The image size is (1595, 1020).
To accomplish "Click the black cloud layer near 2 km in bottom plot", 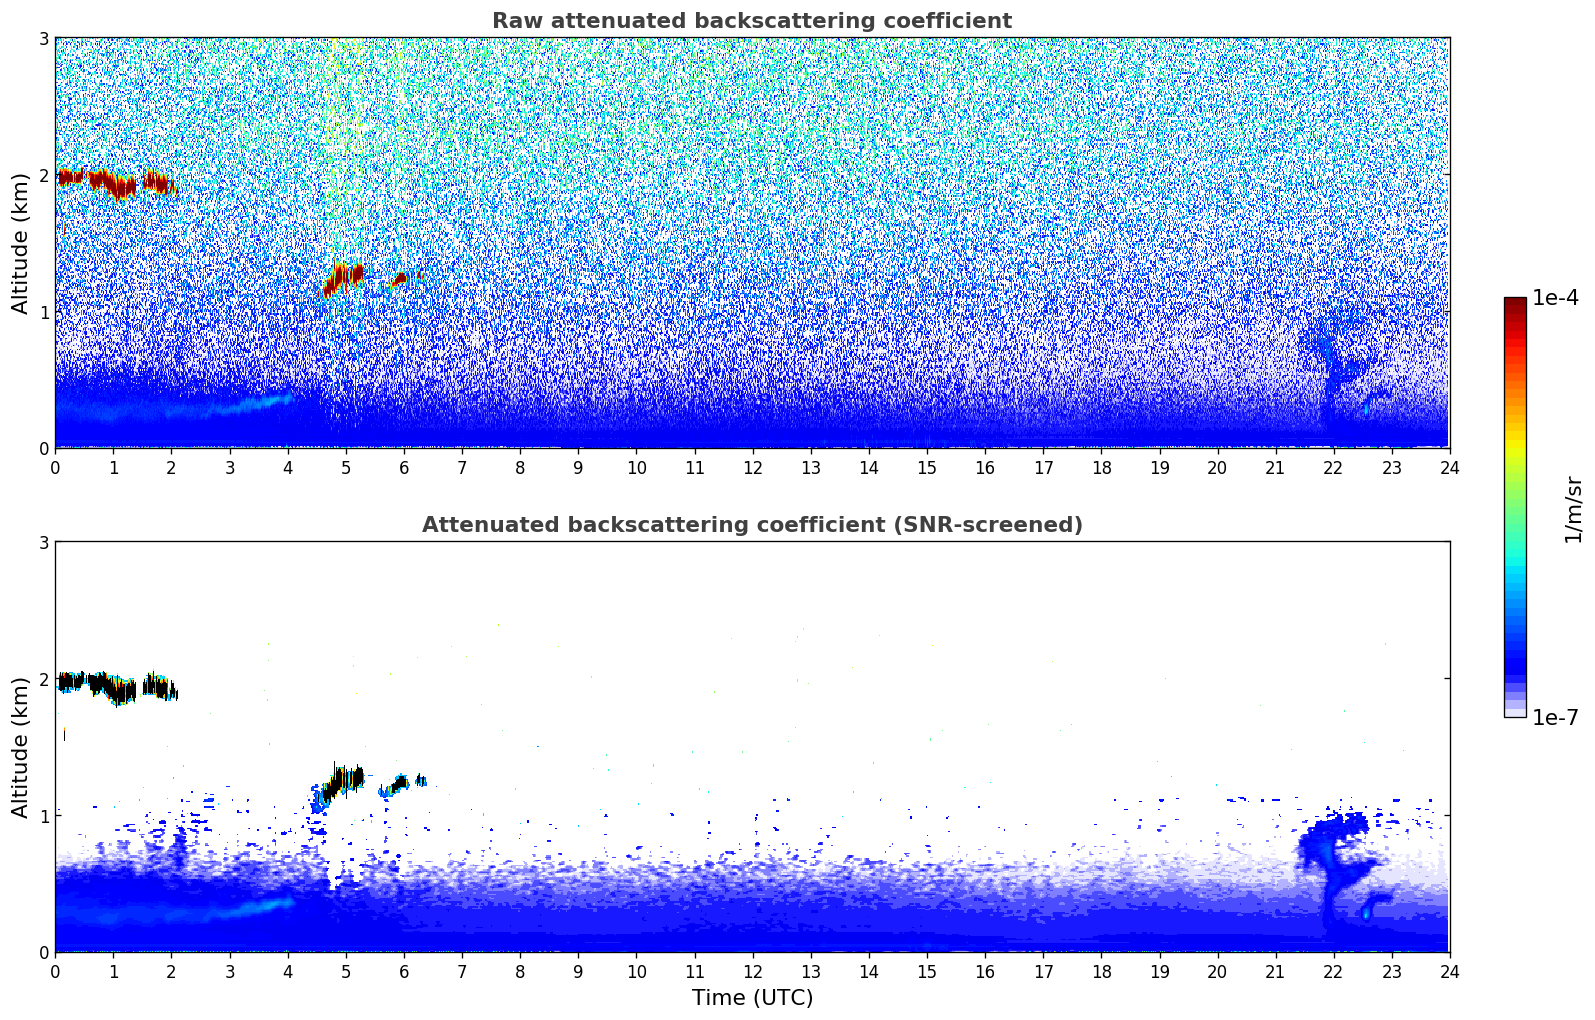I will (116, 687).
